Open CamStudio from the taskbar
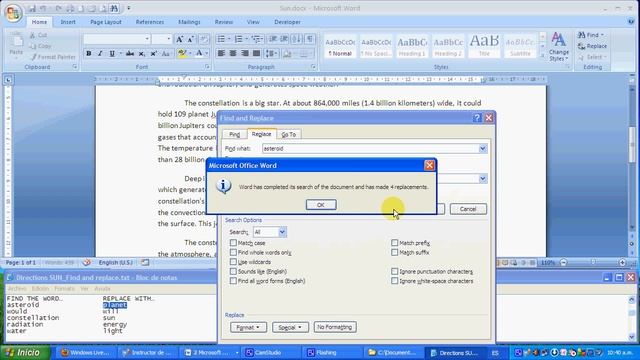640x360 pixels. point(271,353)
